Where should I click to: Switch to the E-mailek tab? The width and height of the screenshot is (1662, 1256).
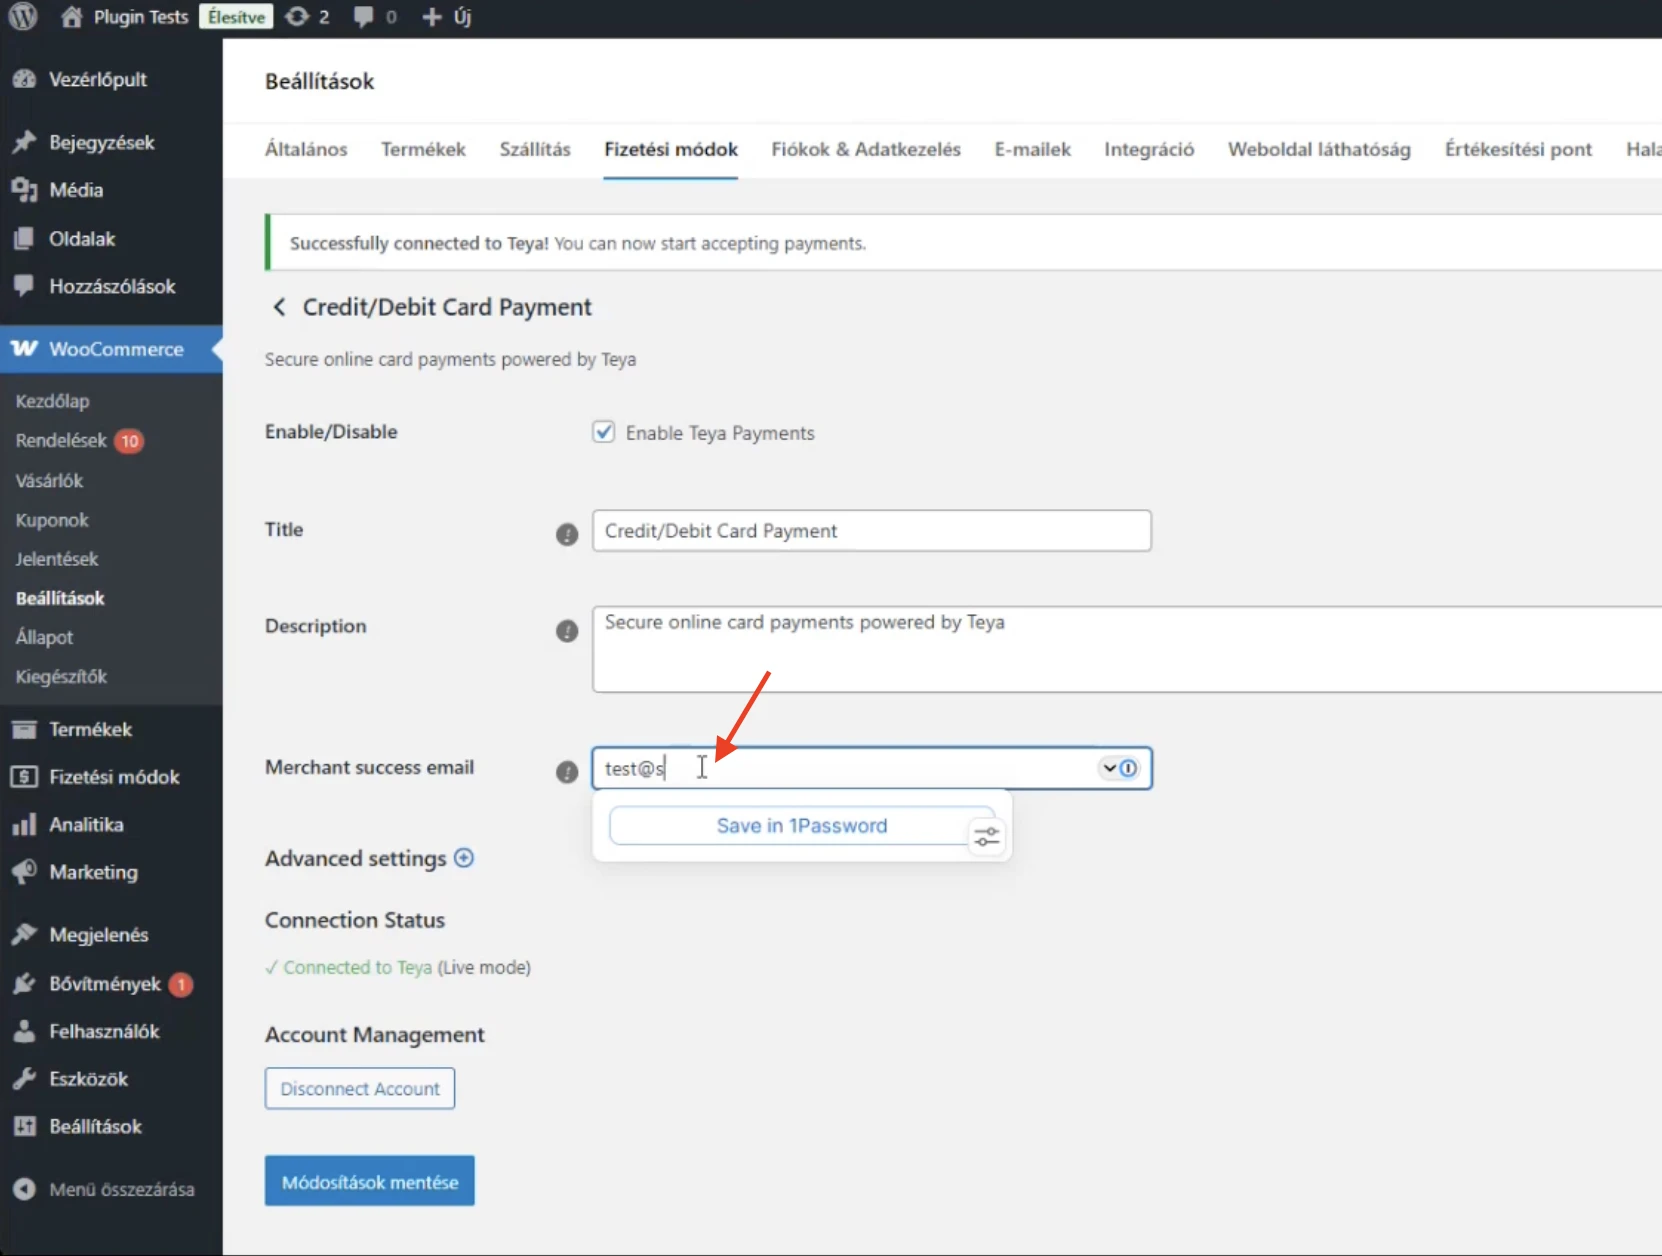coord(1032,149)
